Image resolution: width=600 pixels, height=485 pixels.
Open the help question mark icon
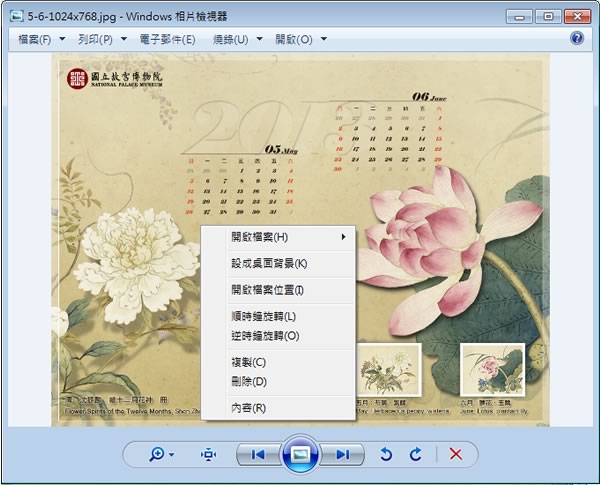tap(577, 38)
